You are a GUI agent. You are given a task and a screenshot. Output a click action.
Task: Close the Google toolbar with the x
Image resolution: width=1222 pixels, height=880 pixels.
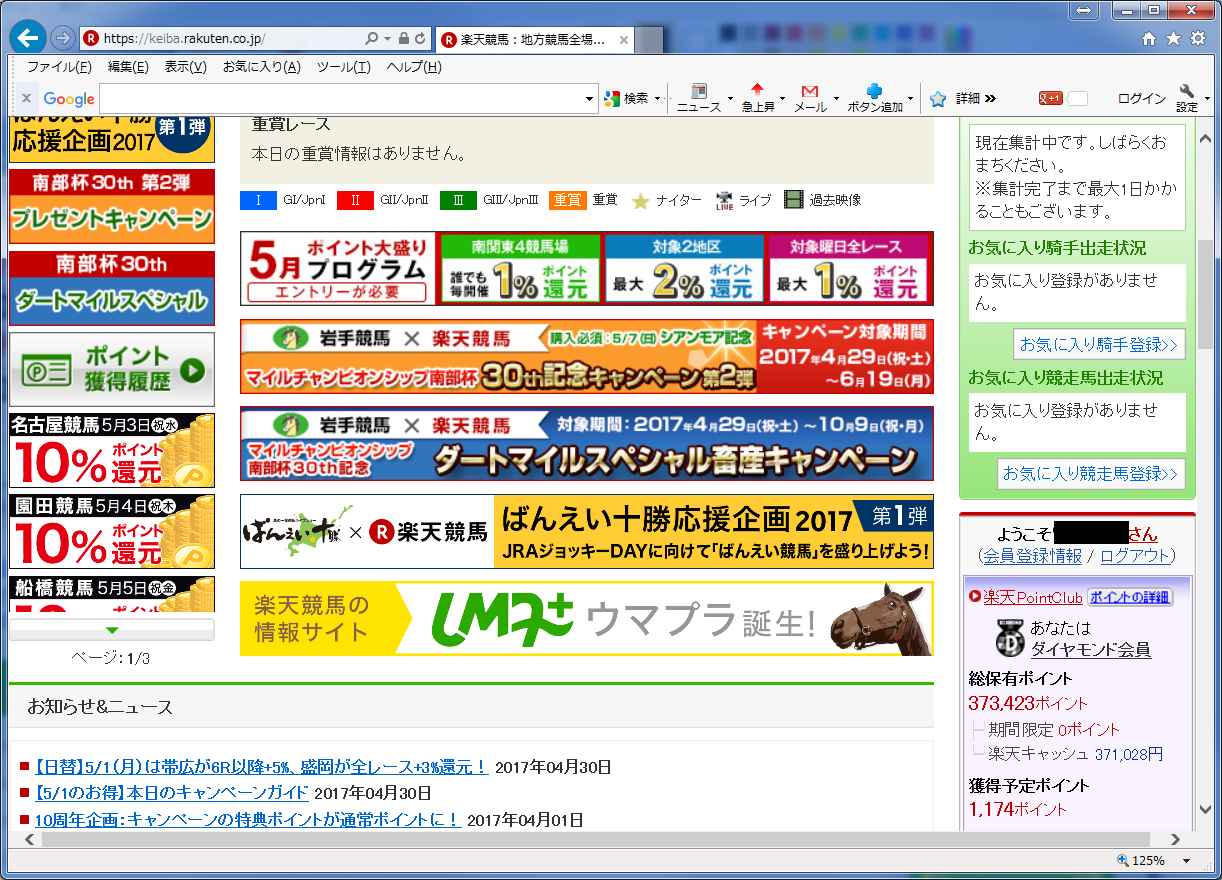27,98
